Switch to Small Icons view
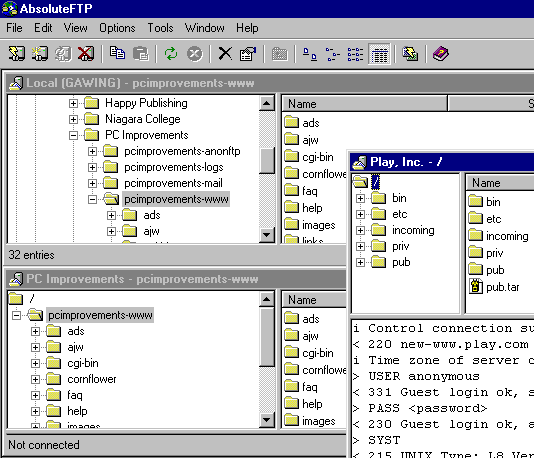The image size is (534, 458). [x=332, y=54]
